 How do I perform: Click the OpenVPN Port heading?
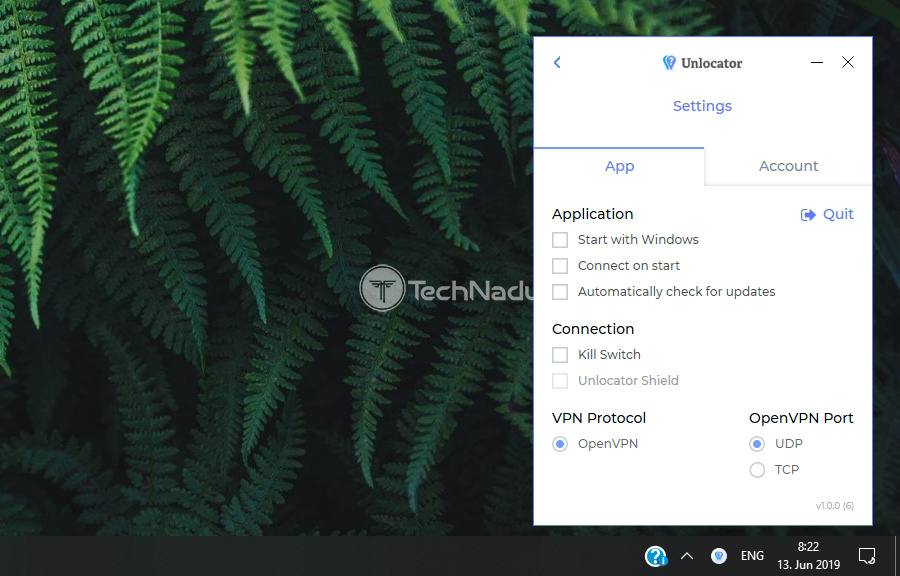[801, 418]
